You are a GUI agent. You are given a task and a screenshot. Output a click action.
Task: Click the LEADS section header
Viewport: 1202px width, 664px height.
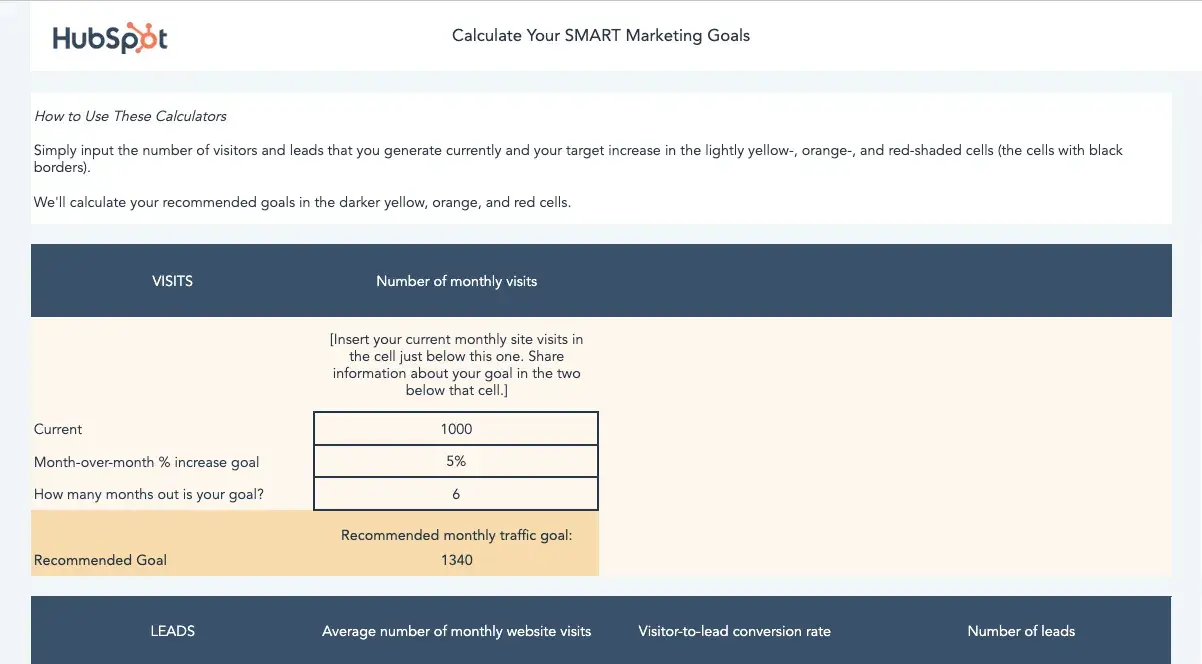[172, 631]
